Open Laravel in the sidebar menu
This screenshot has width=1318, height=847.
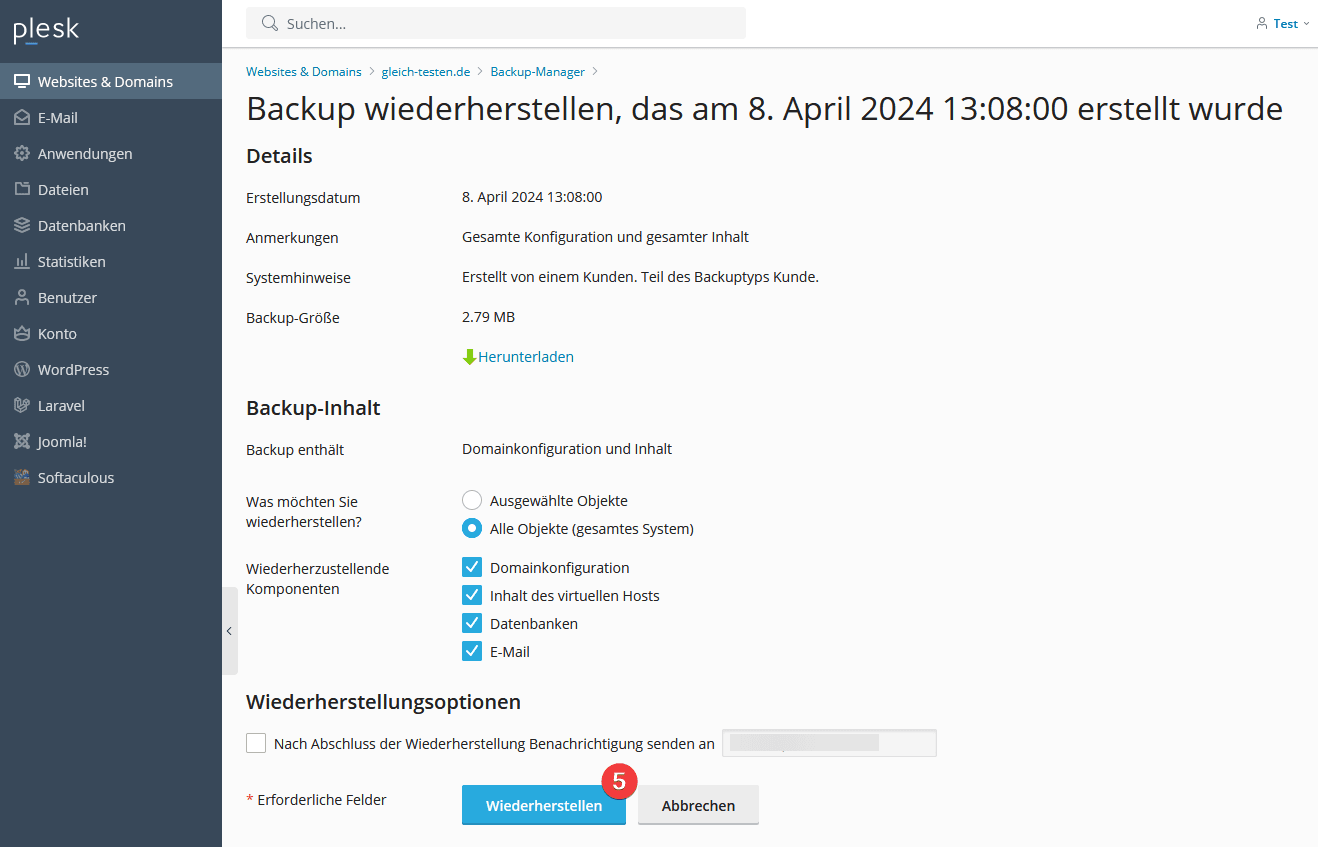point(61,406)
